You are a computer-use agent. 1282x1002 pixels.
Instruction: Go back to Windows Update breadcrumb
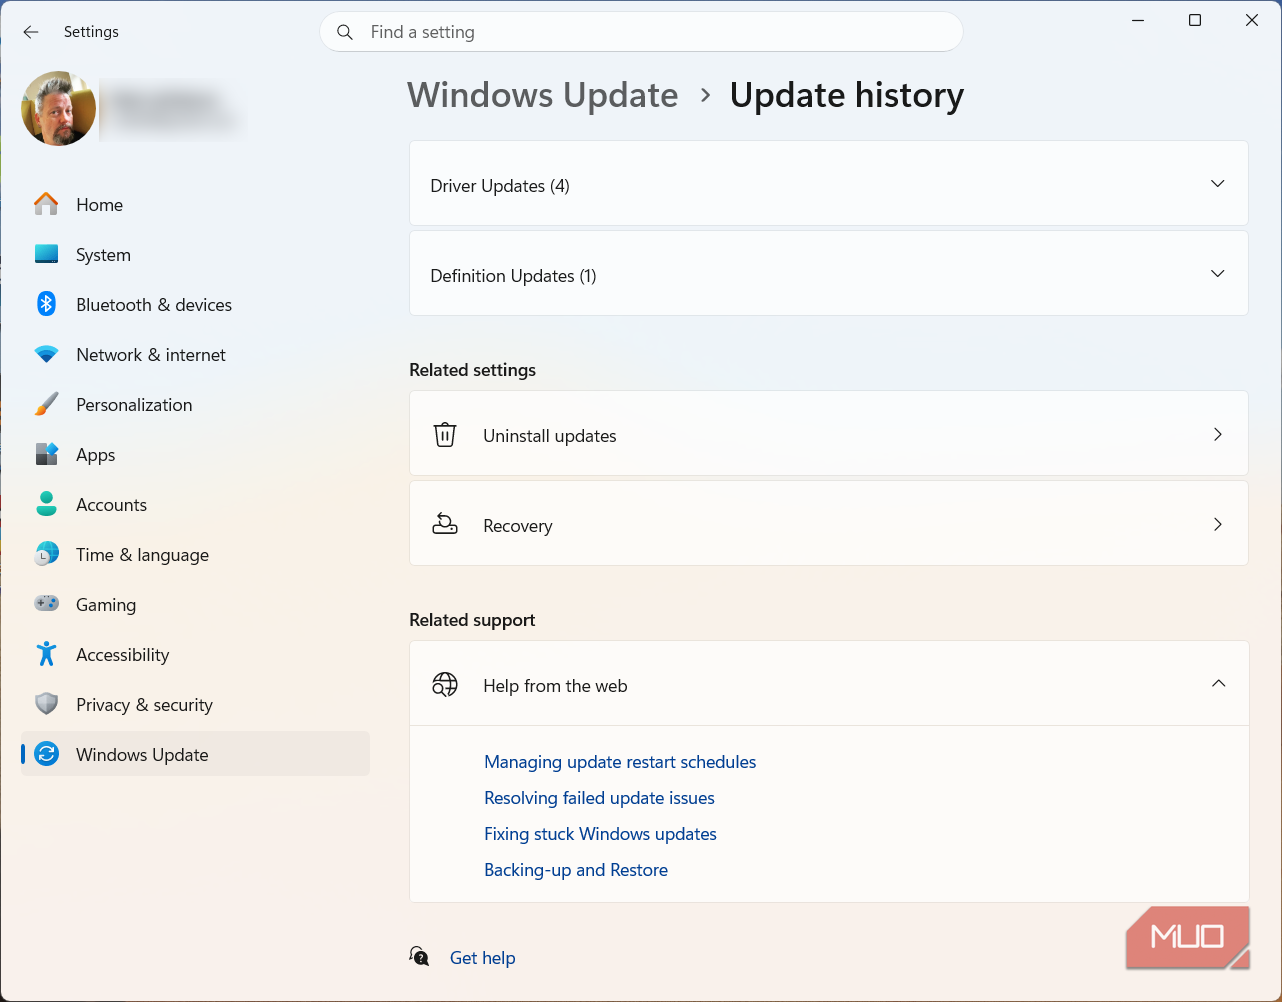543,95
